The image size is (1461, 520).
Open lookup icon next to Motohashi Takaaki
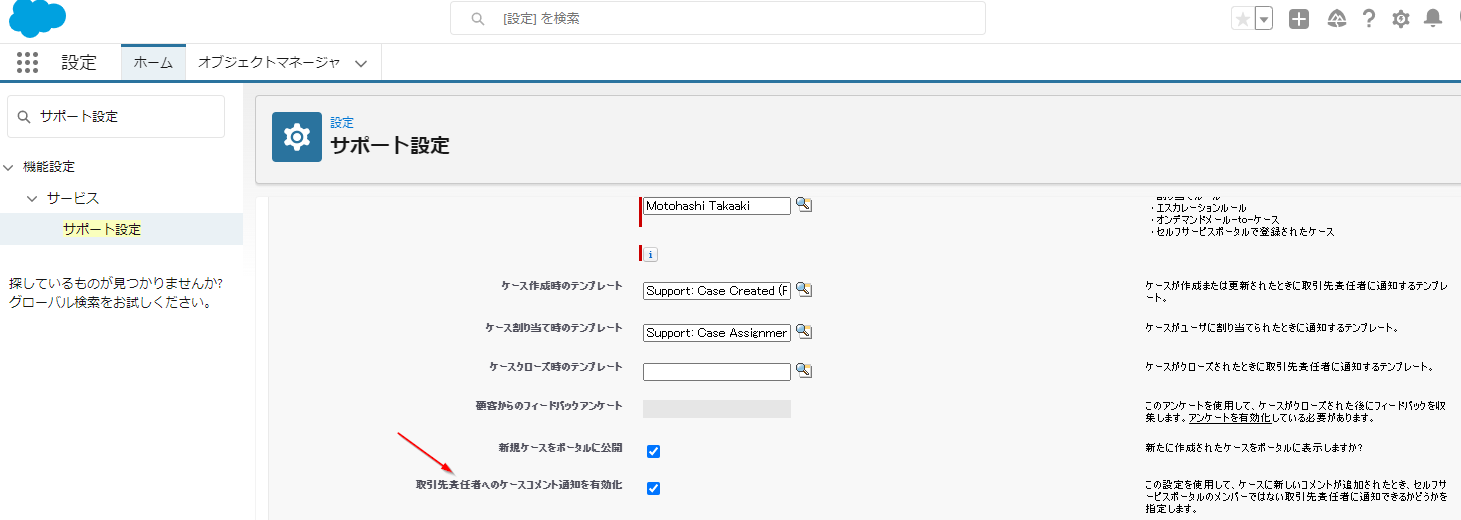803,205
